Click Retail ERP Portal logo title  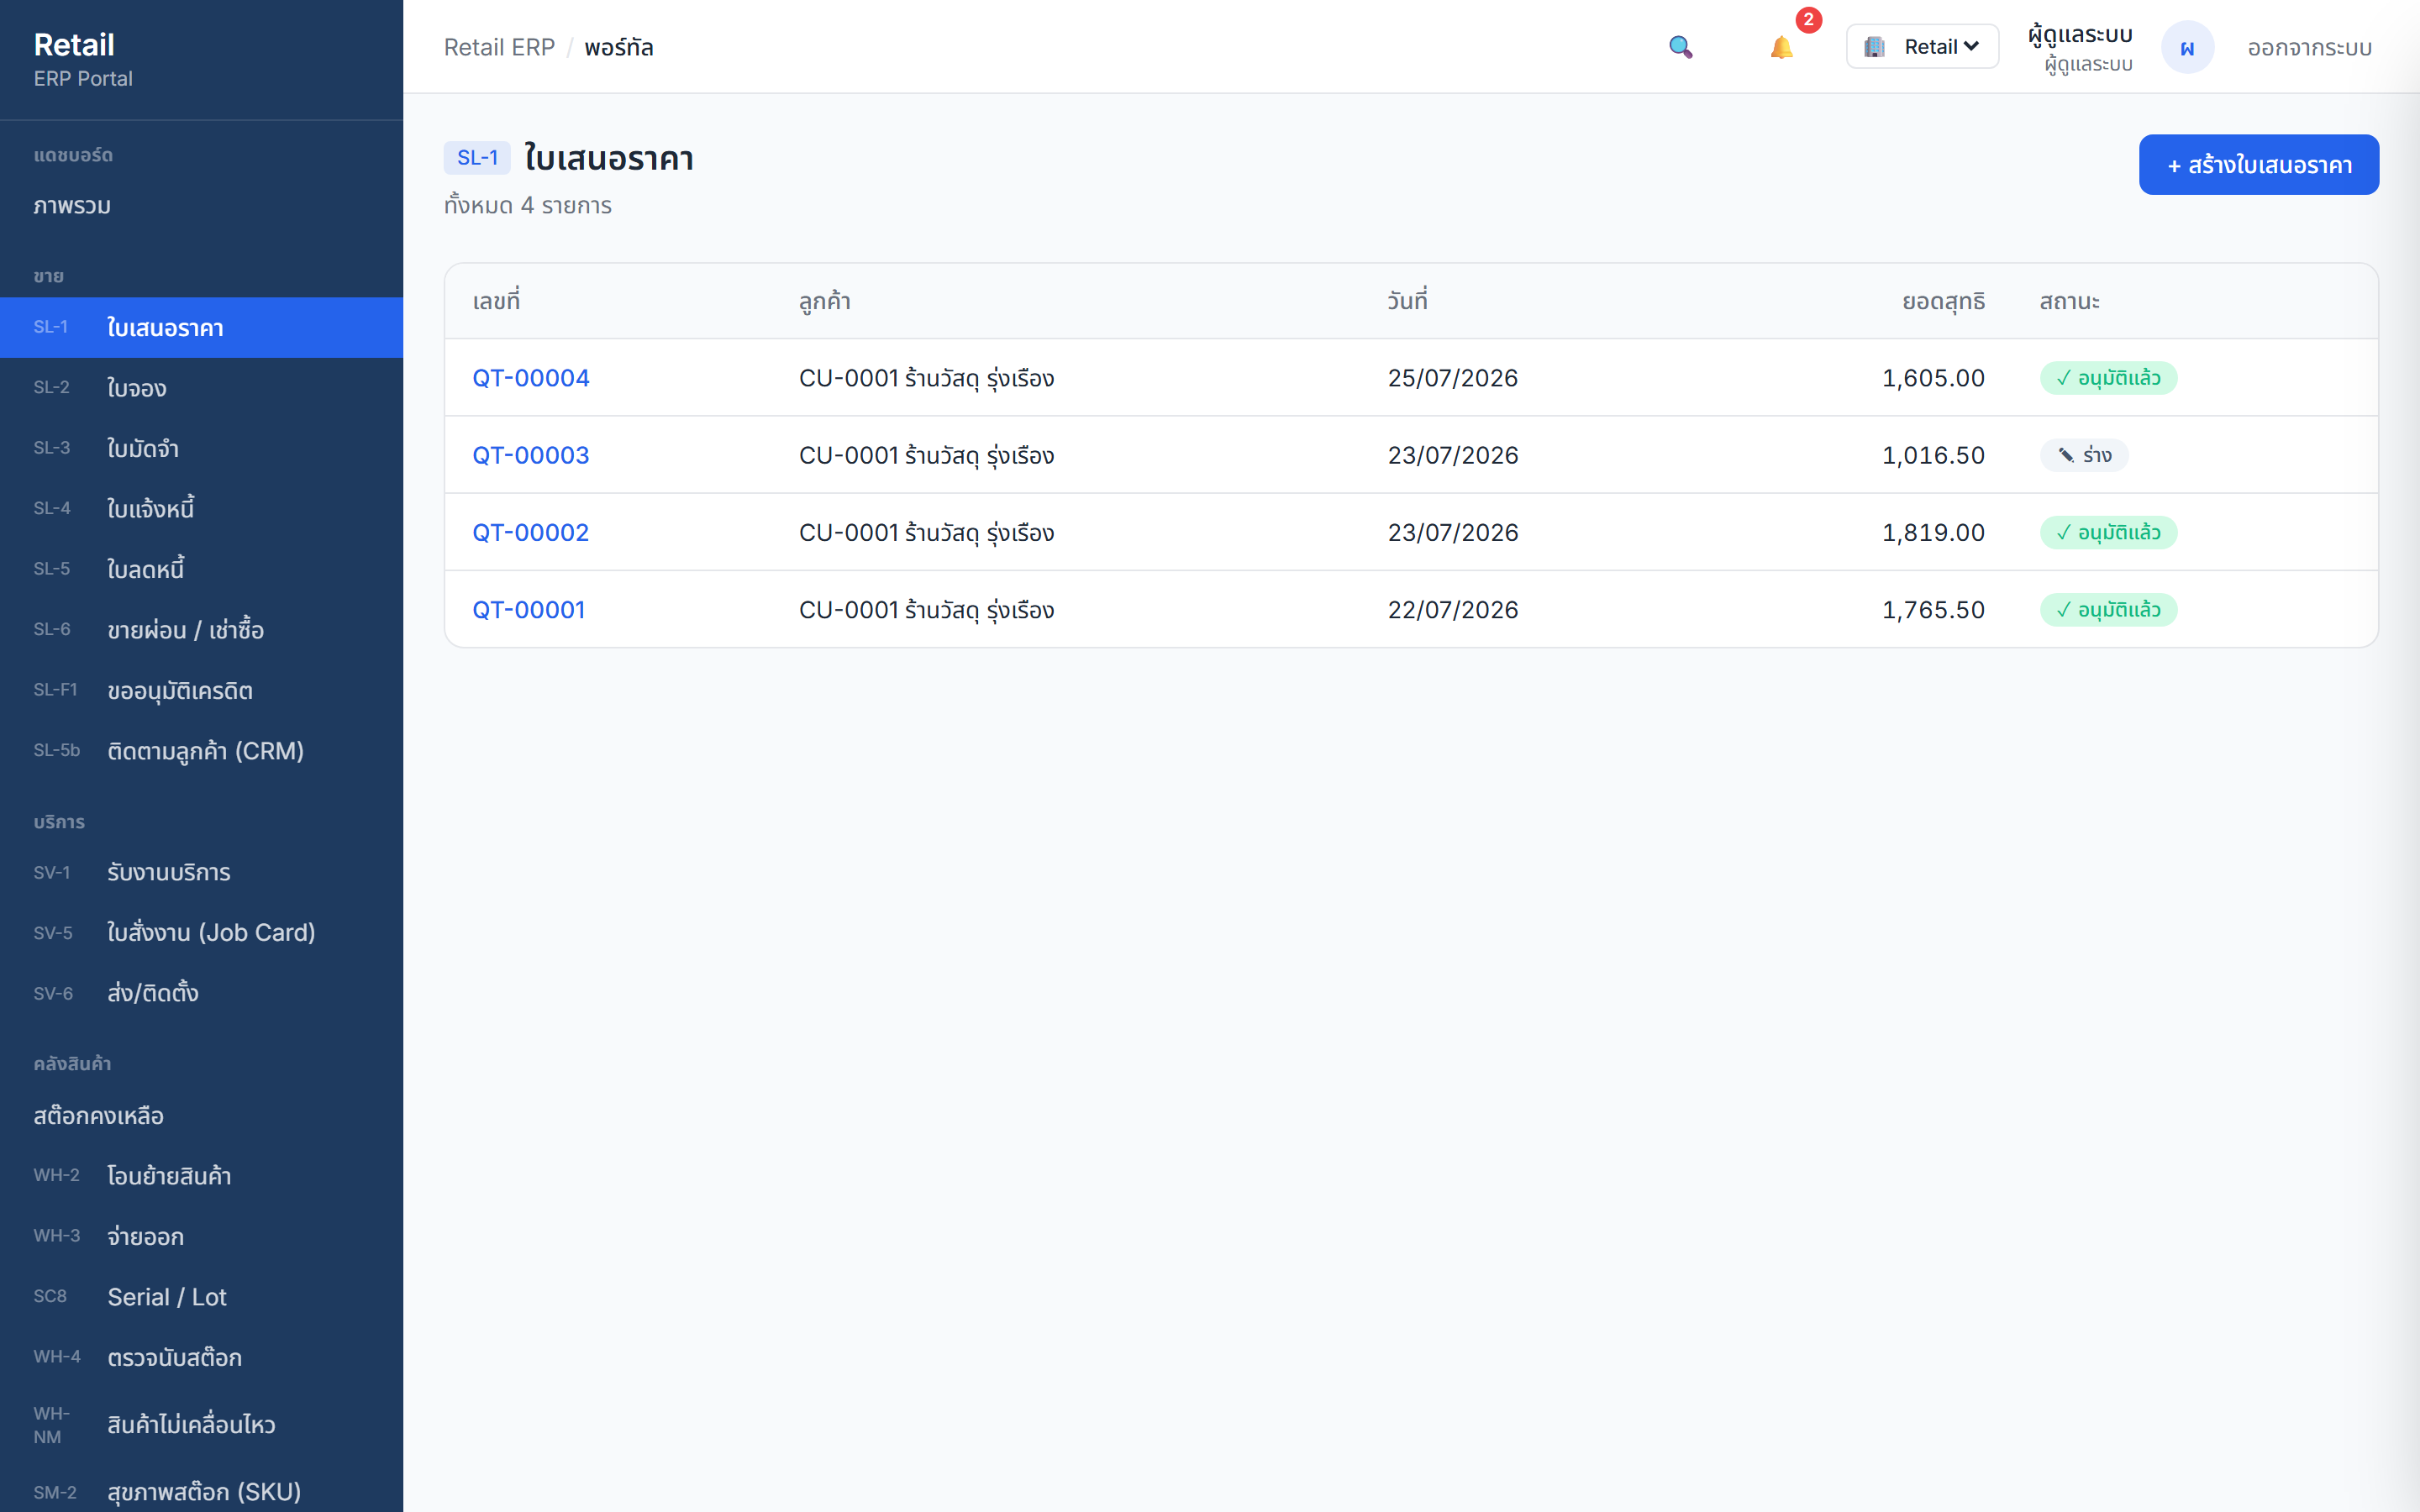(x=83, y=59)
